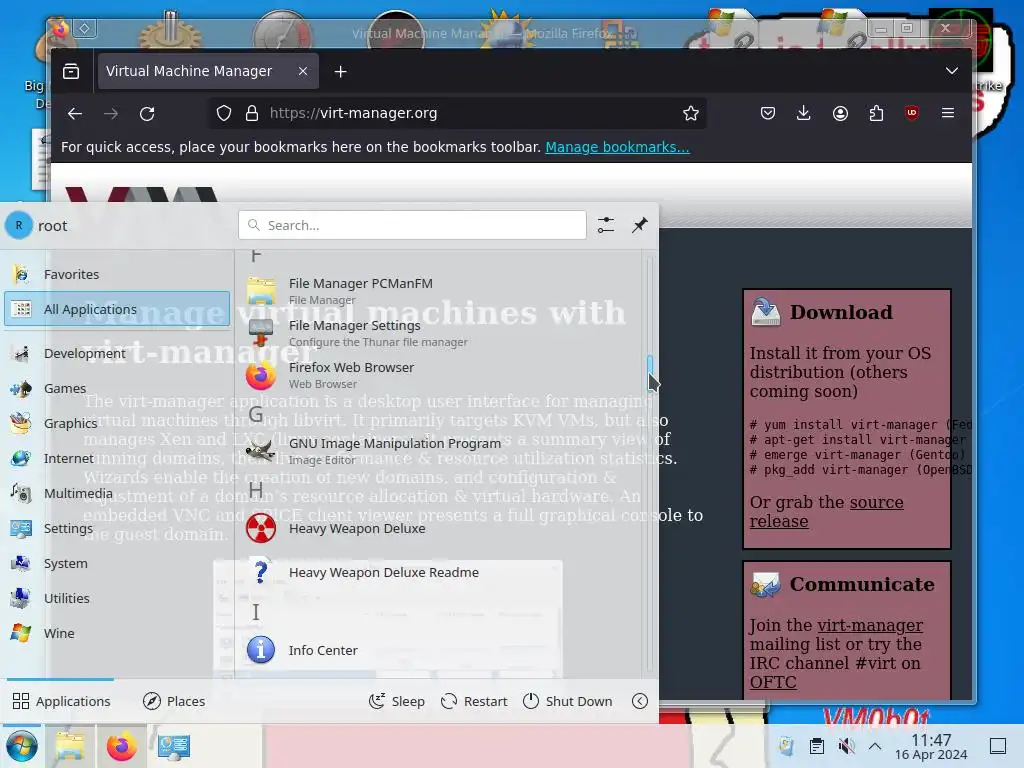1024x768 pixels.
Task: Click the Restart button
Action: point(474,701)
